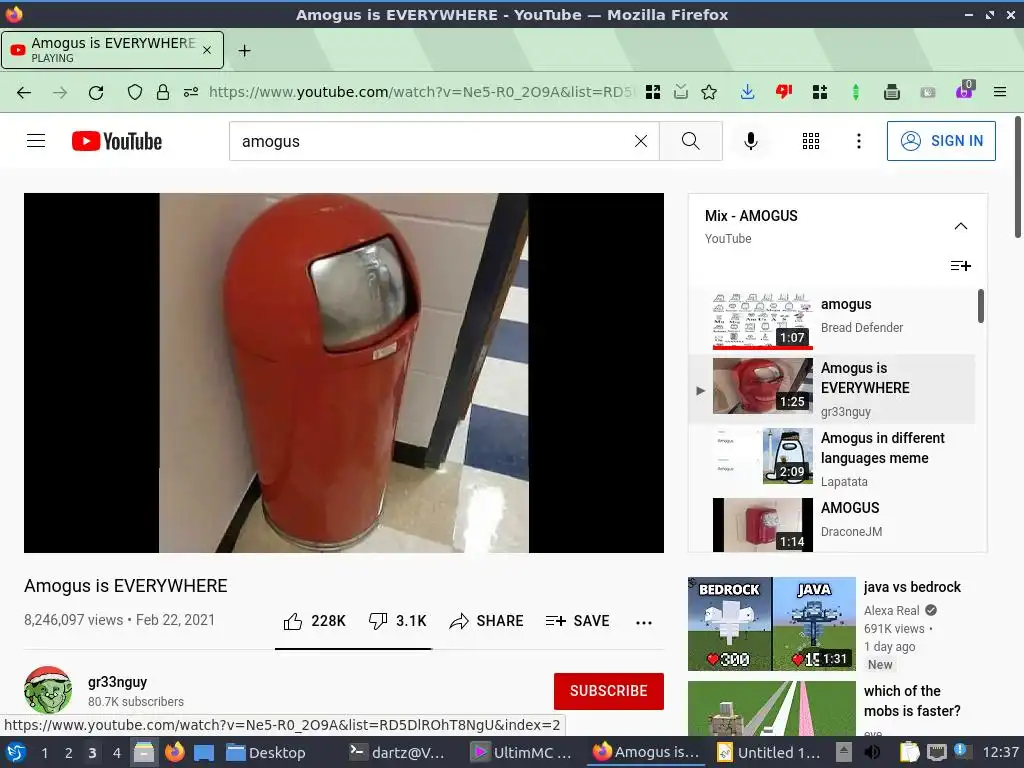Click the red thumbs-down extension icon
Image resolution: width=1024 pixels, height=768 pixels.
784,92
